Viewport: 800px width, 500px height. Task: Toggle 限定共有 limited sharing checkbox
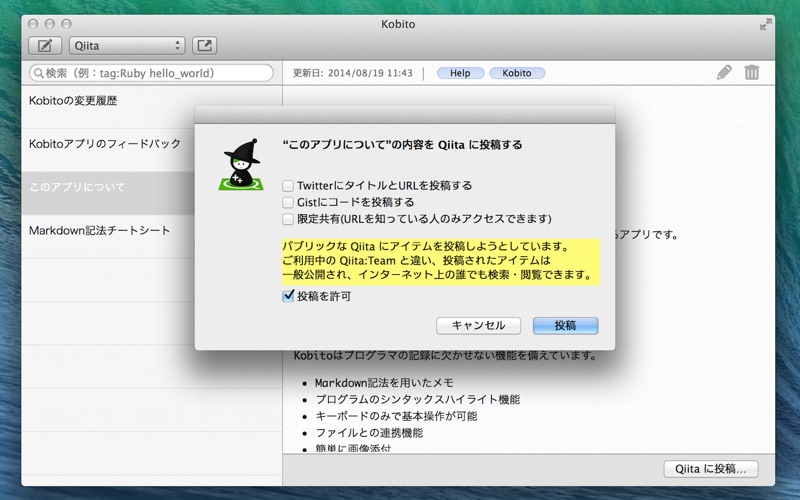click(288, 219)
